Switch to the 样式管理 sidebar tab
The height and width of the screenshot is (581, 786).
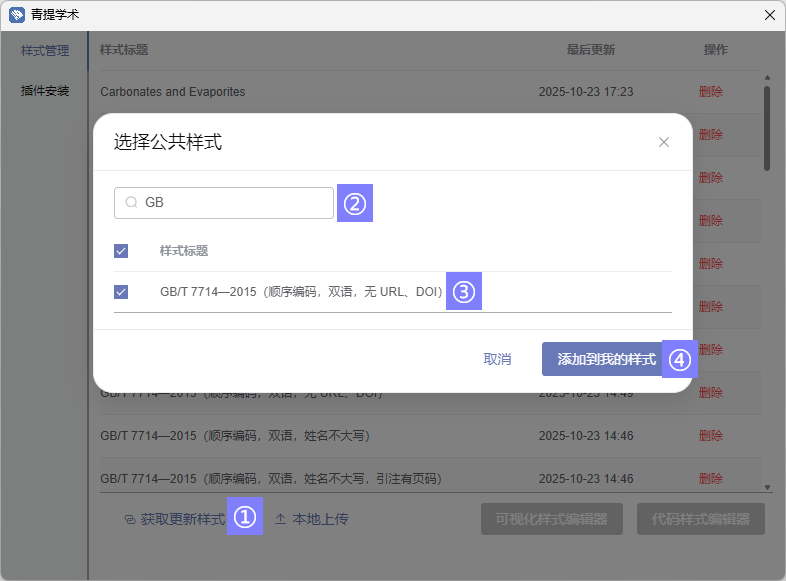[45, 50]
